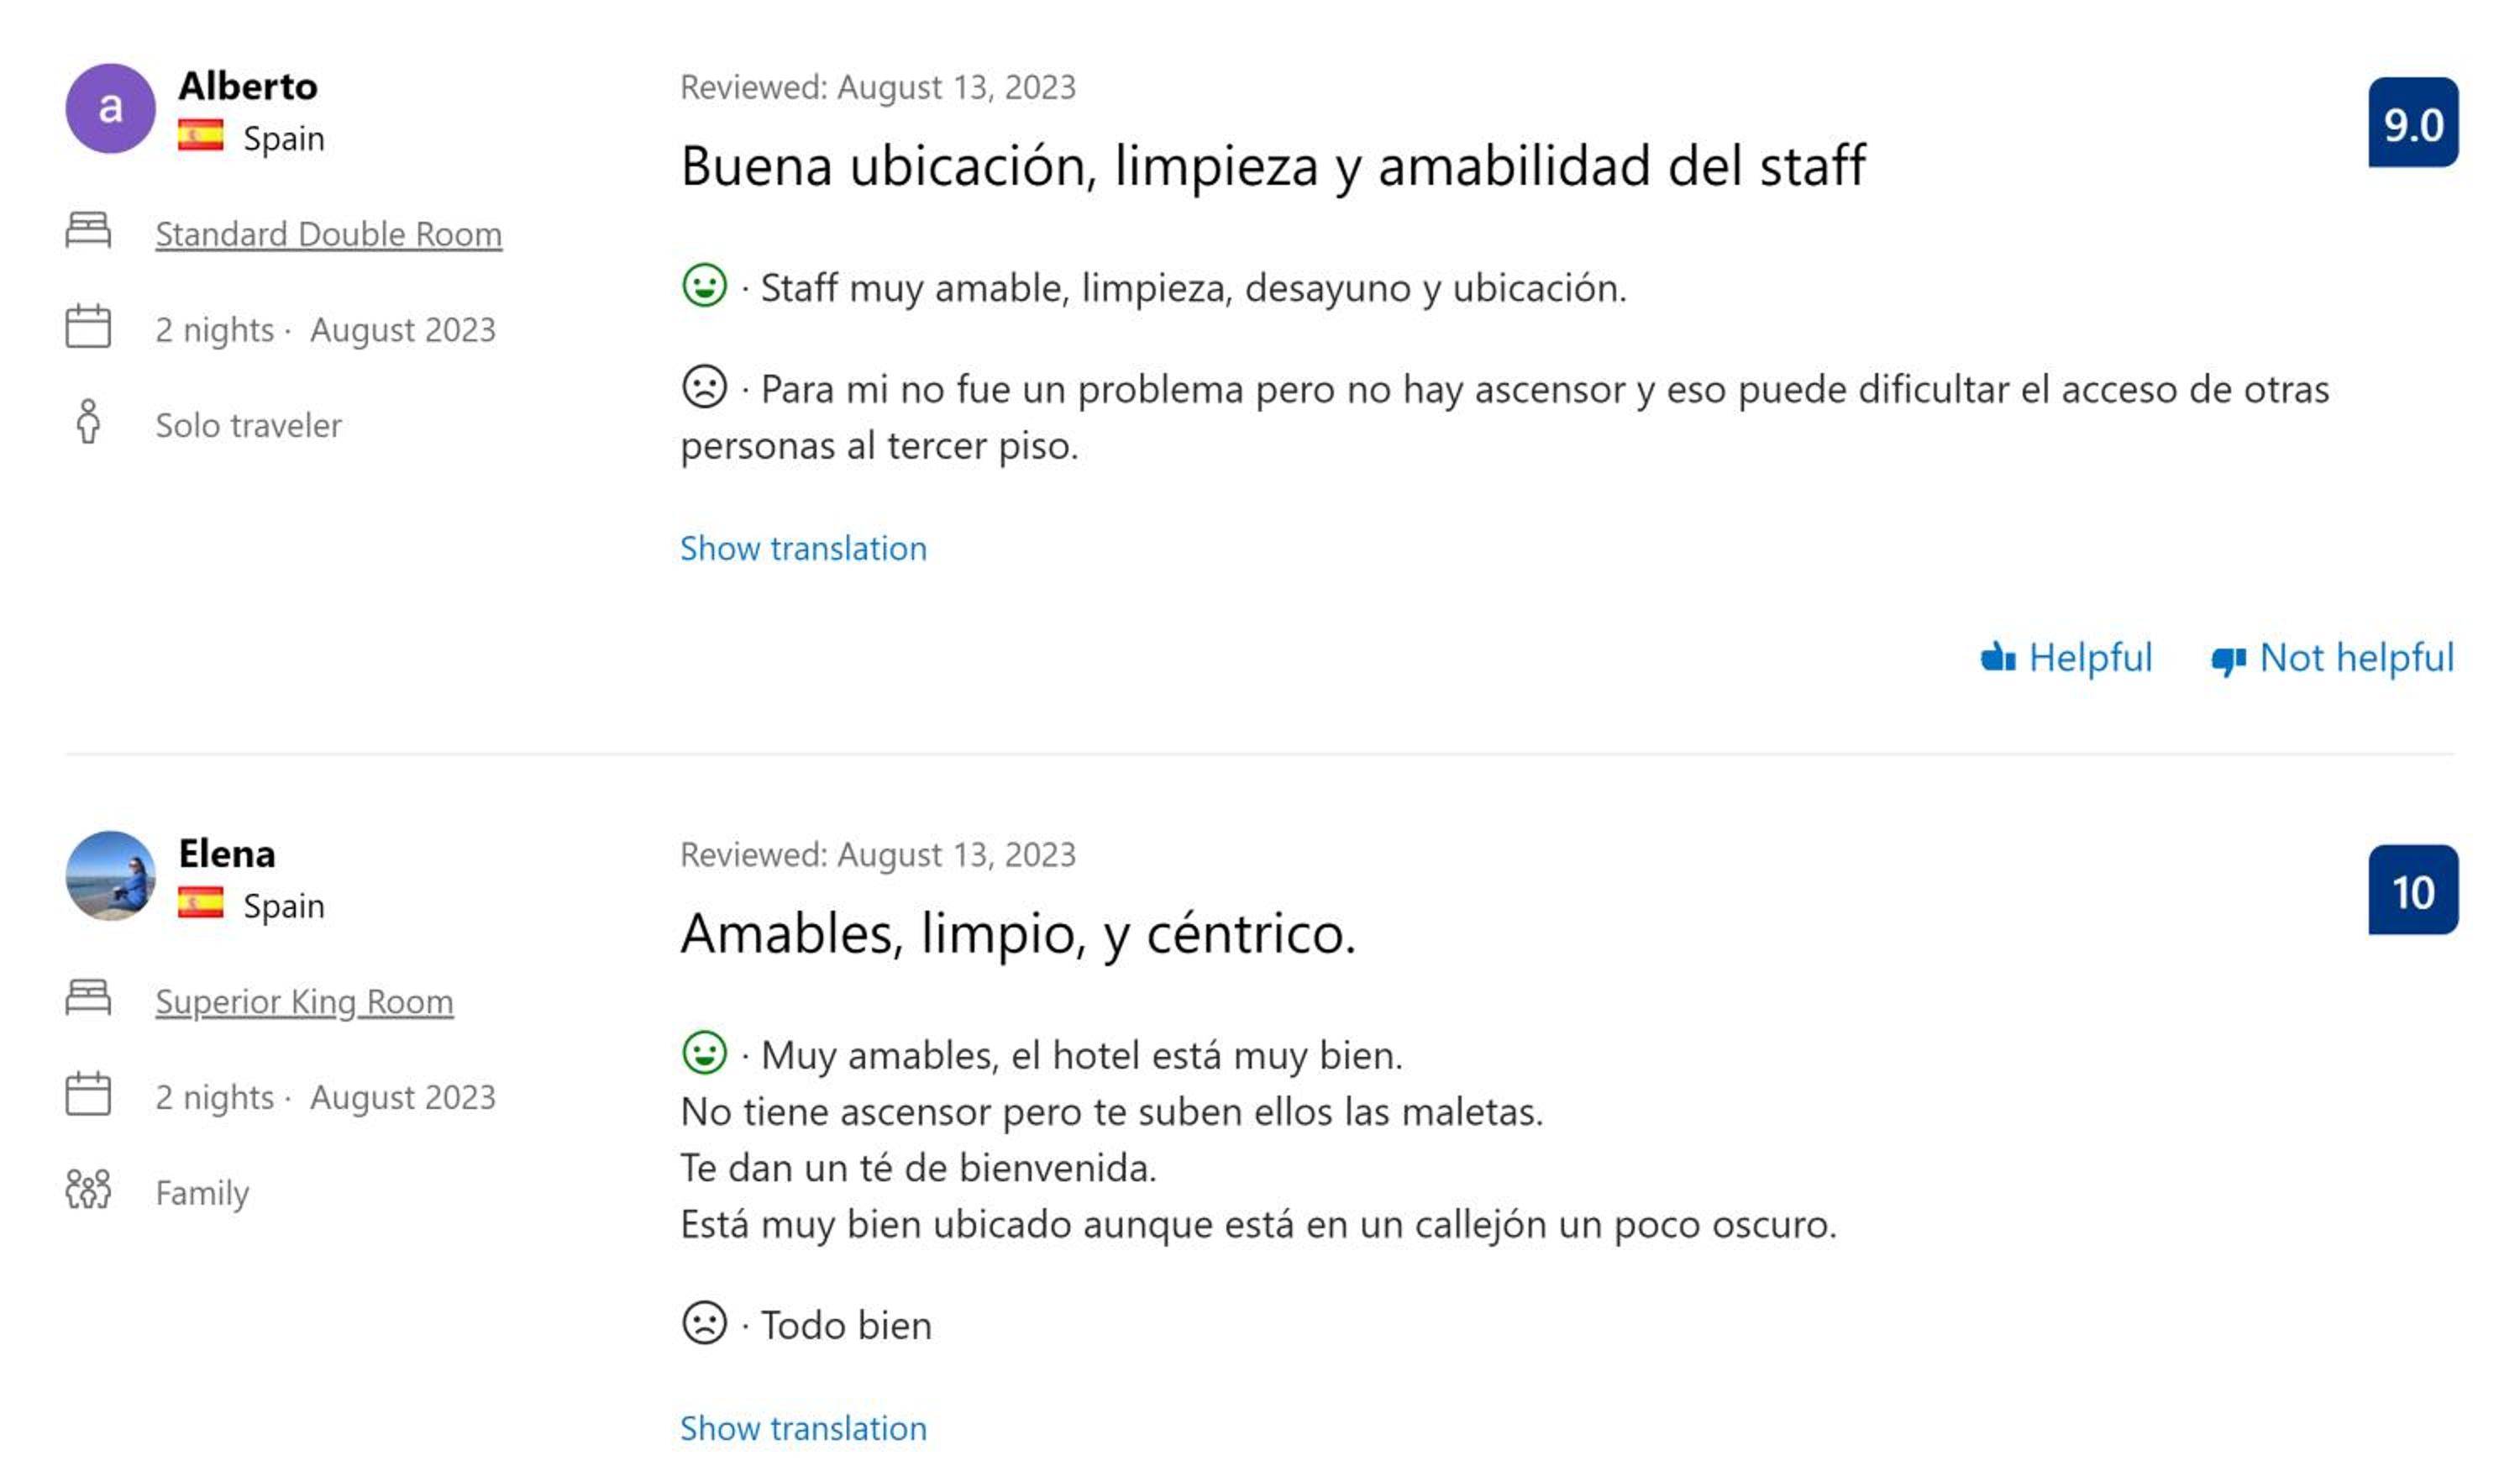Click the bed icon beside Standard Double Room

click(x=88, y=230)
